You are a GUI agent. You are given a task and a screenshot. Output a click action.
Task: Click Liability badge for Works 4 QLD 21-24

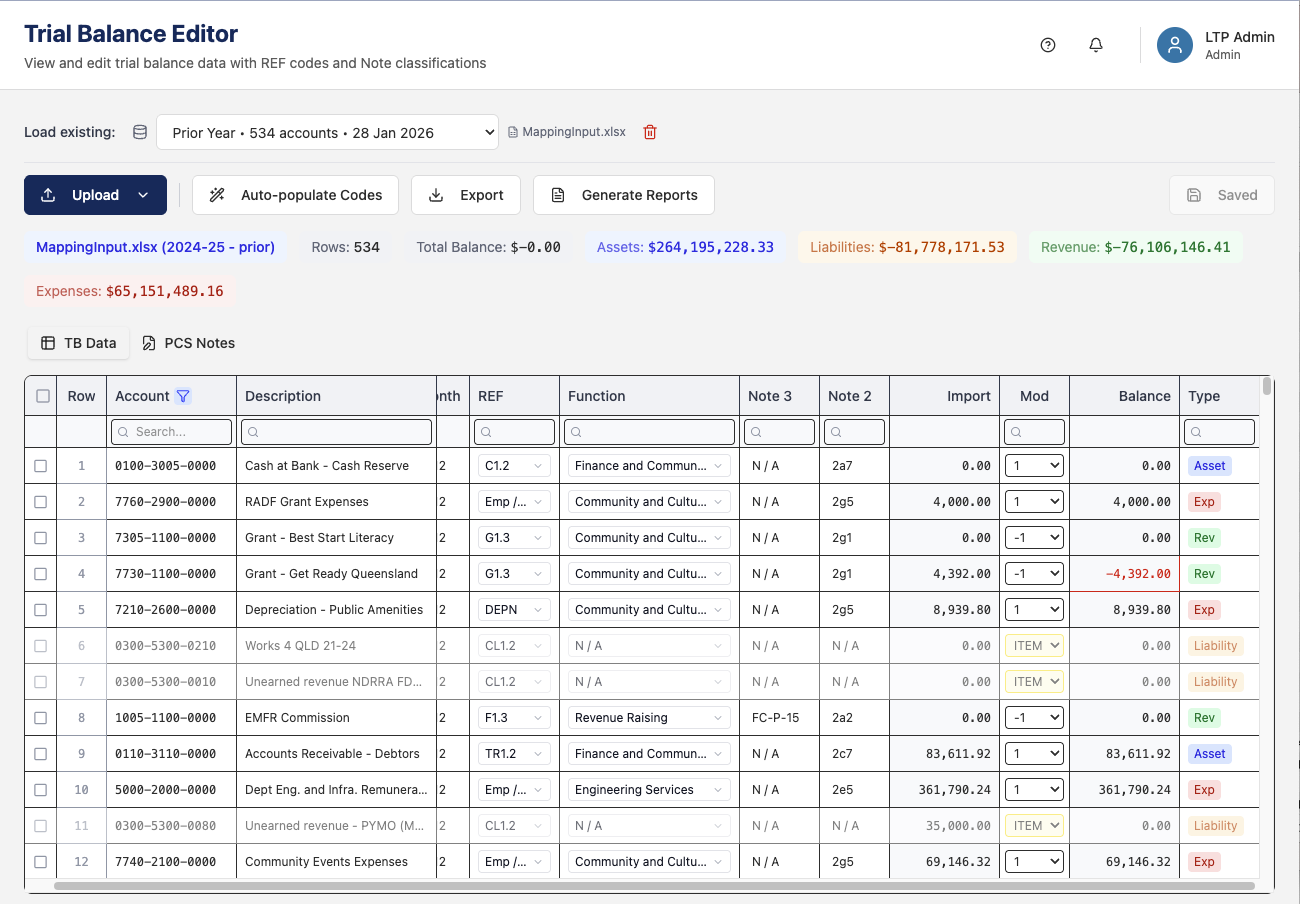[x=1215, y=646]
